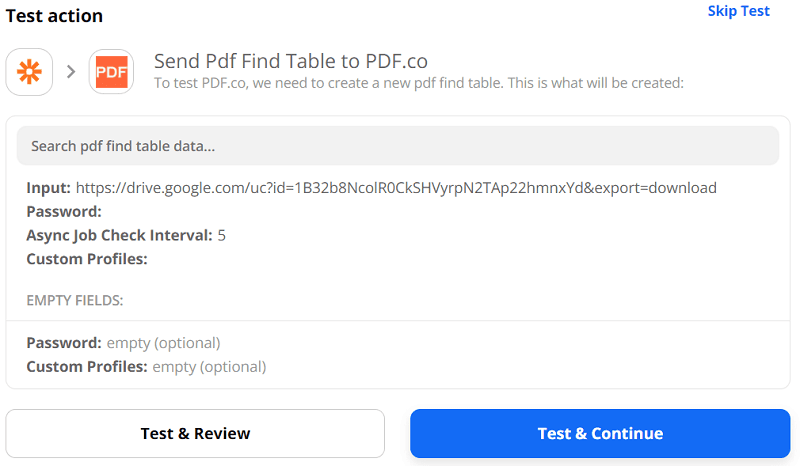Click the 'empty (optional)' text beside Custom Profiles
Viewport: 800px width, 466px height.
209,367
